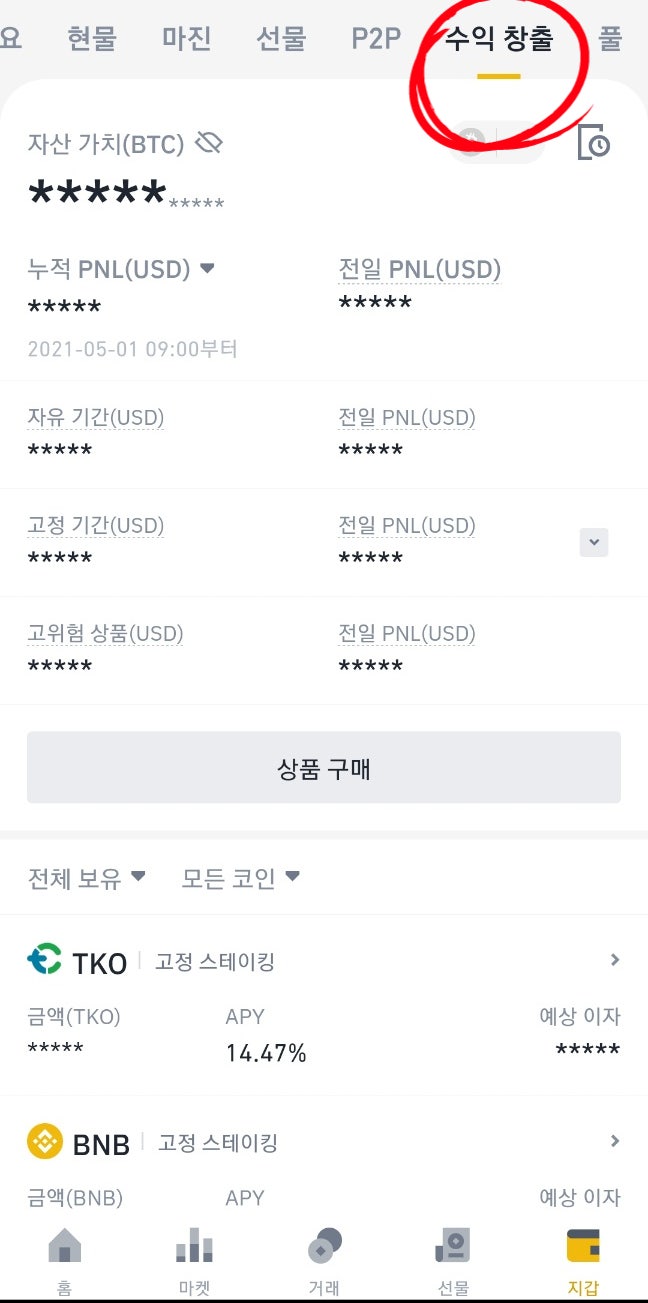The height and width of the screenshot is (1303, 648).
Task: Open the 모든 코인 coin filter dropdown
Action: click(240, 875)
